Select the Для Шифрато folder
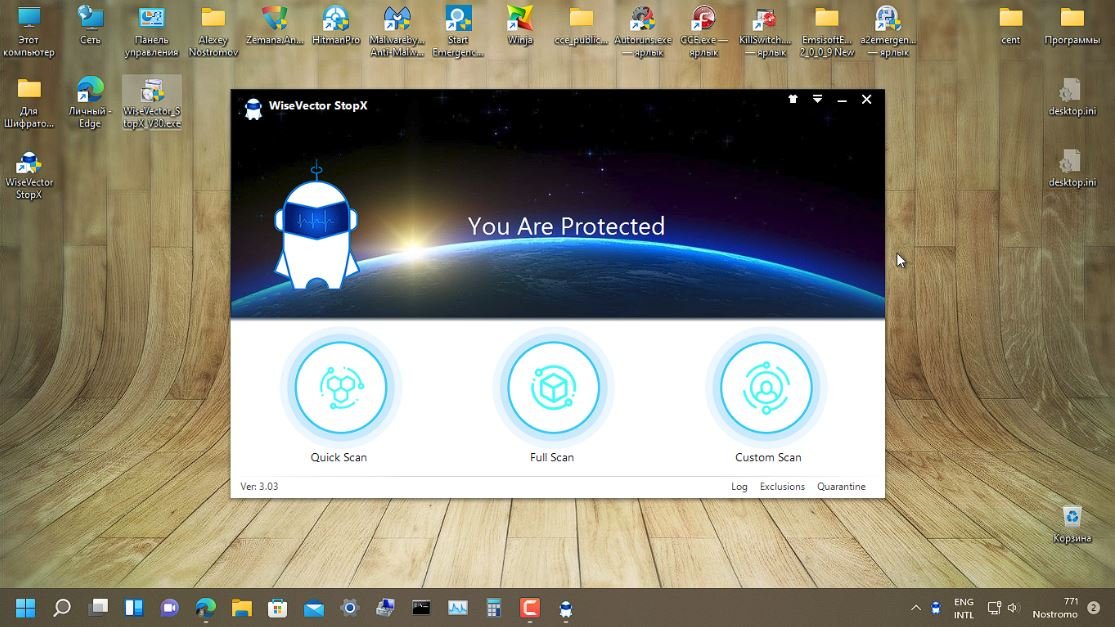Screen dimensions: 1115x627 [x=28, y=102]
